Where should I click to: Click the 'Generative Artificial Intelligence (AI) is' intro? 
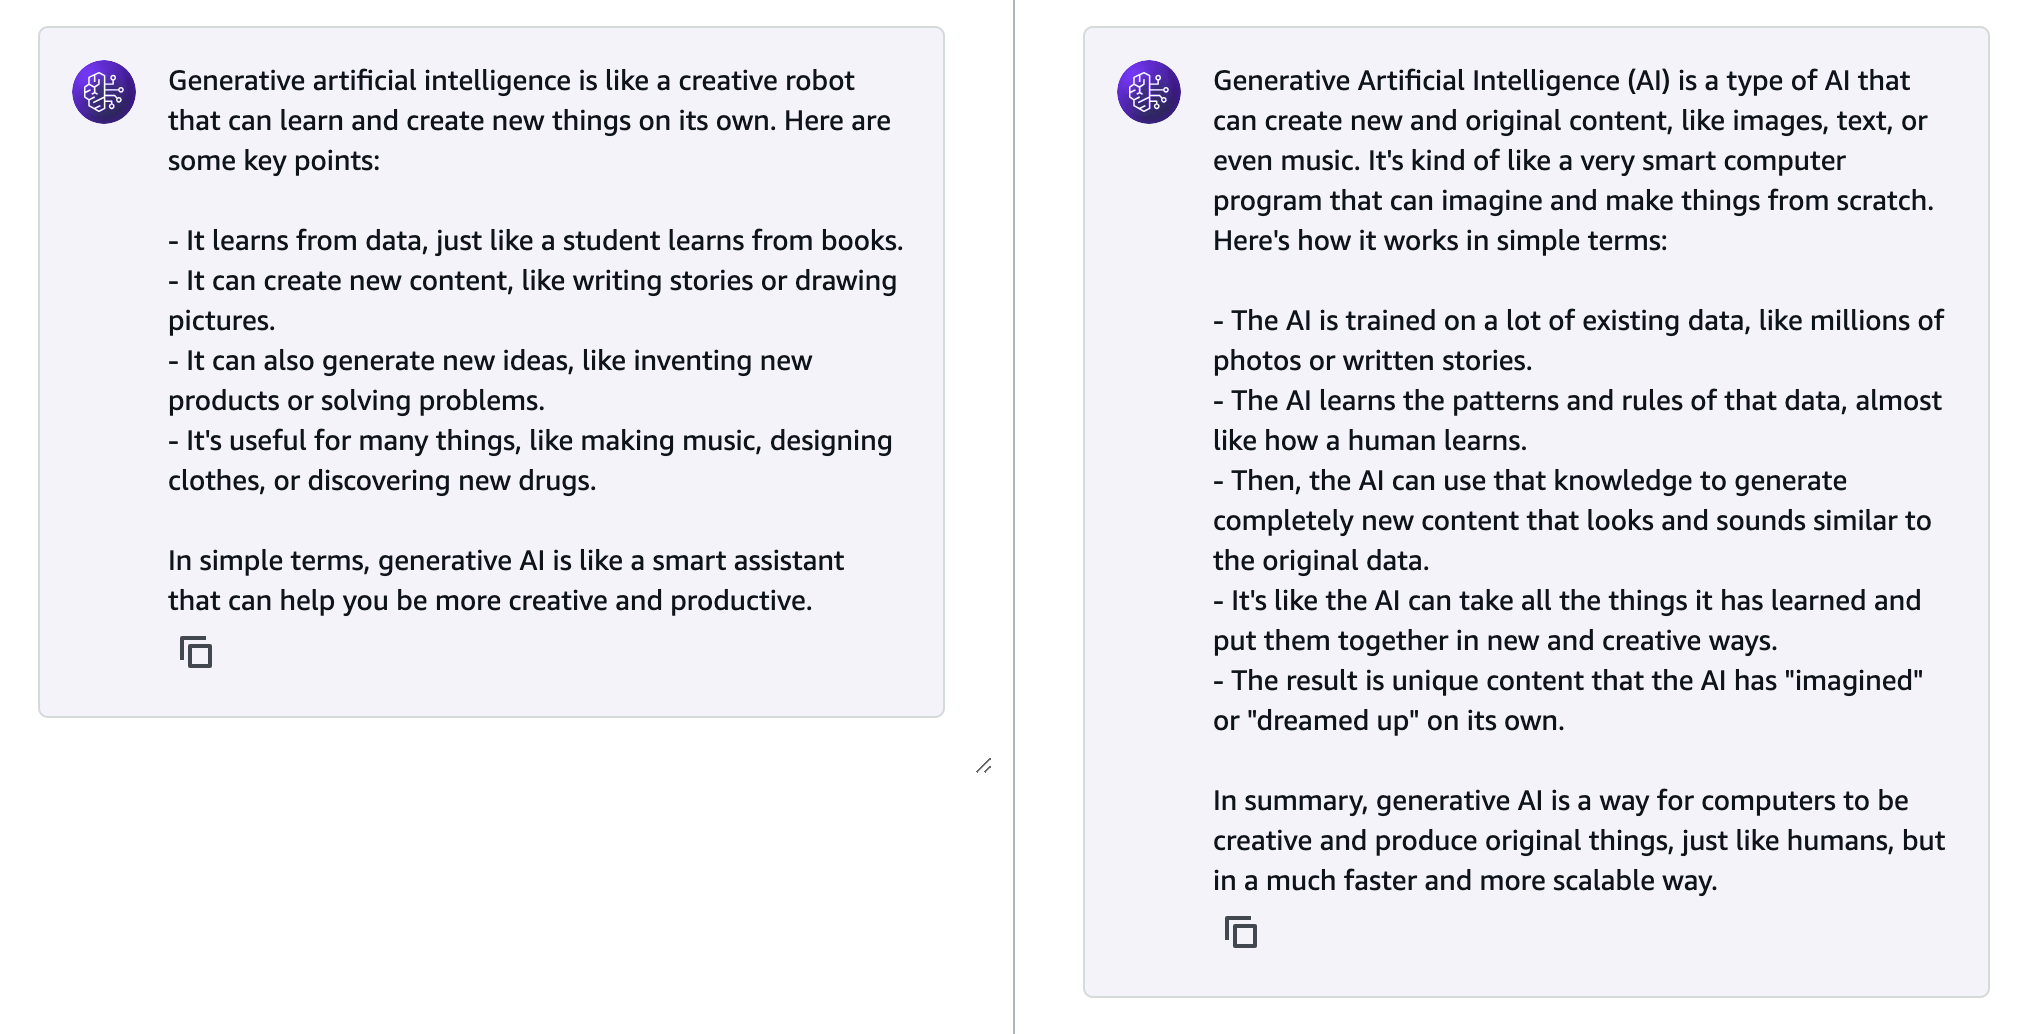pos(1573,160)
